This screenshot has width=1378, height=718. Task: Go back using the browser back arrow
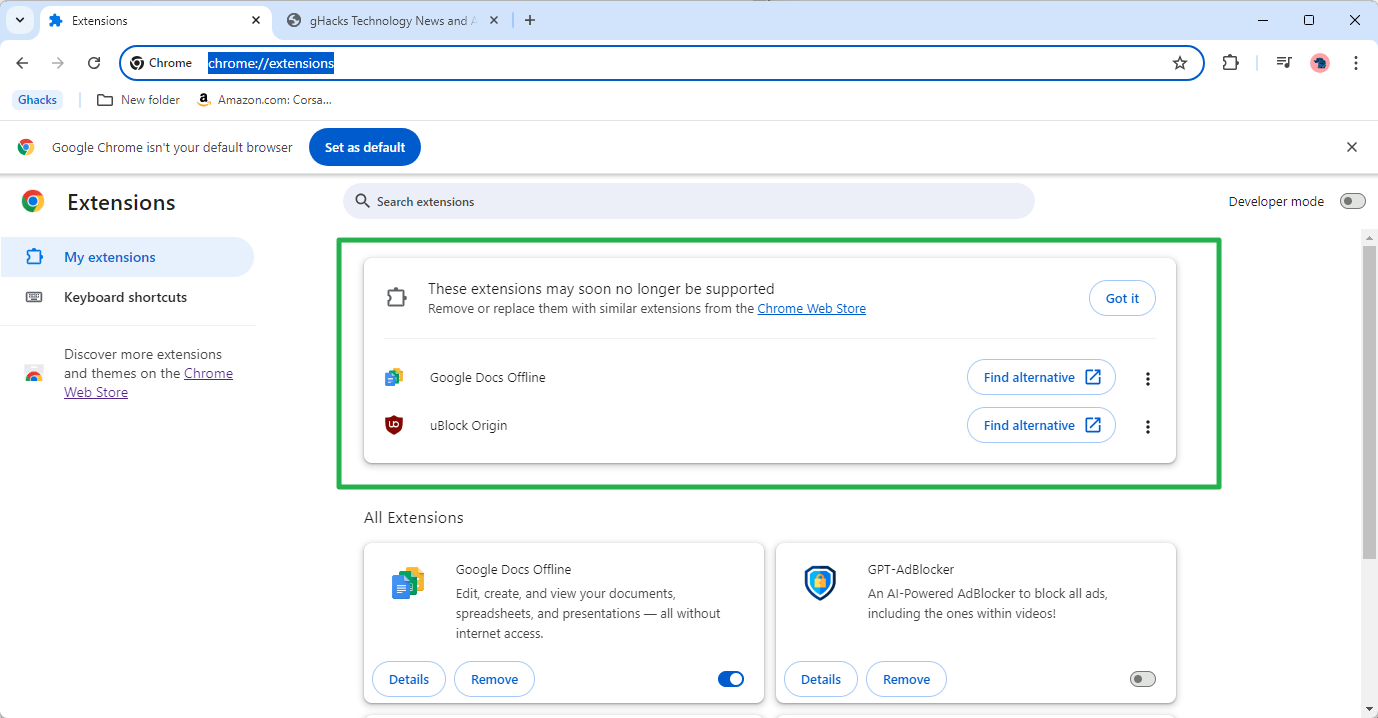[x=22, y=63]
